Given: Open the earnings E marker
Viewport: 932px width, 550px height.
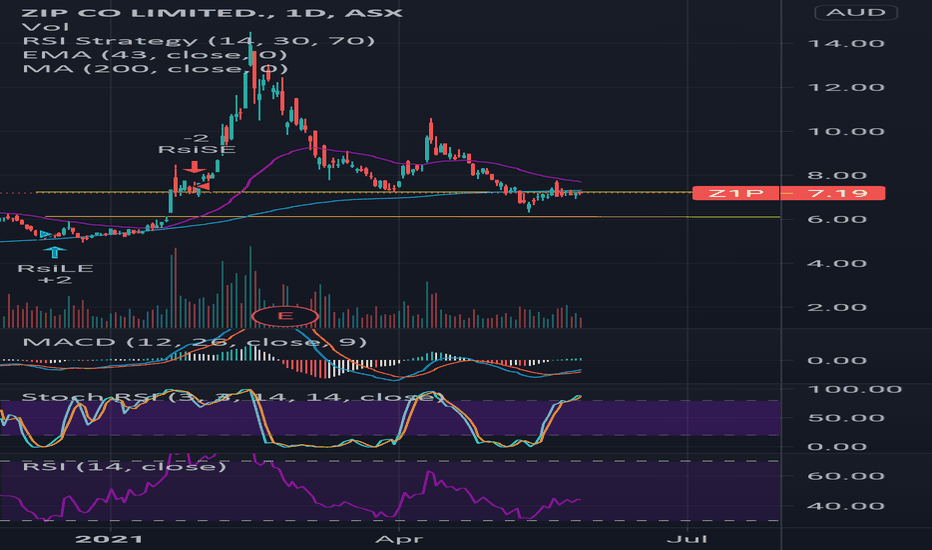Looking at the screenshot, I should click(285, 316).
